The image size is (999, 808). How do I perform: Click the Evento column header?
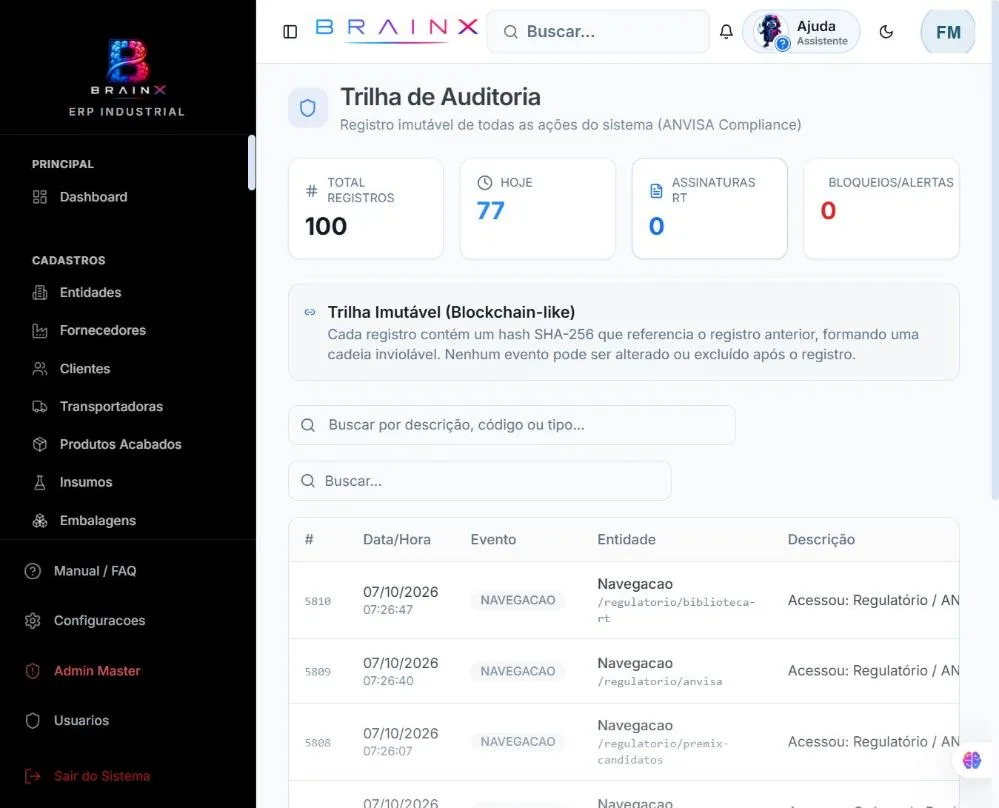(x=493, y=540)
